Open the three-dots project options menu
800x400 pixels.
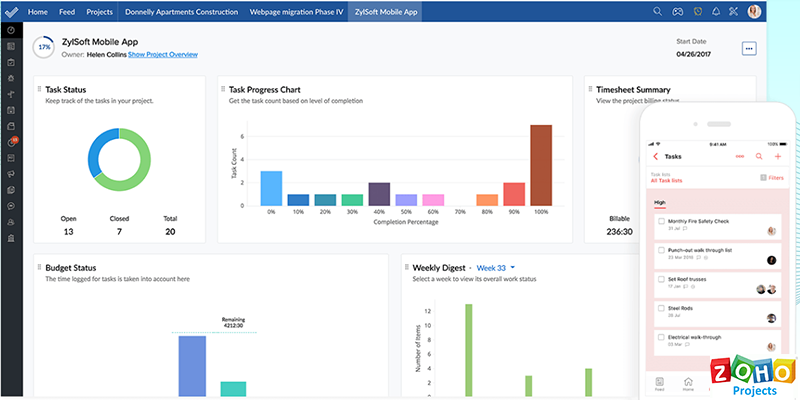coord(748,48)
